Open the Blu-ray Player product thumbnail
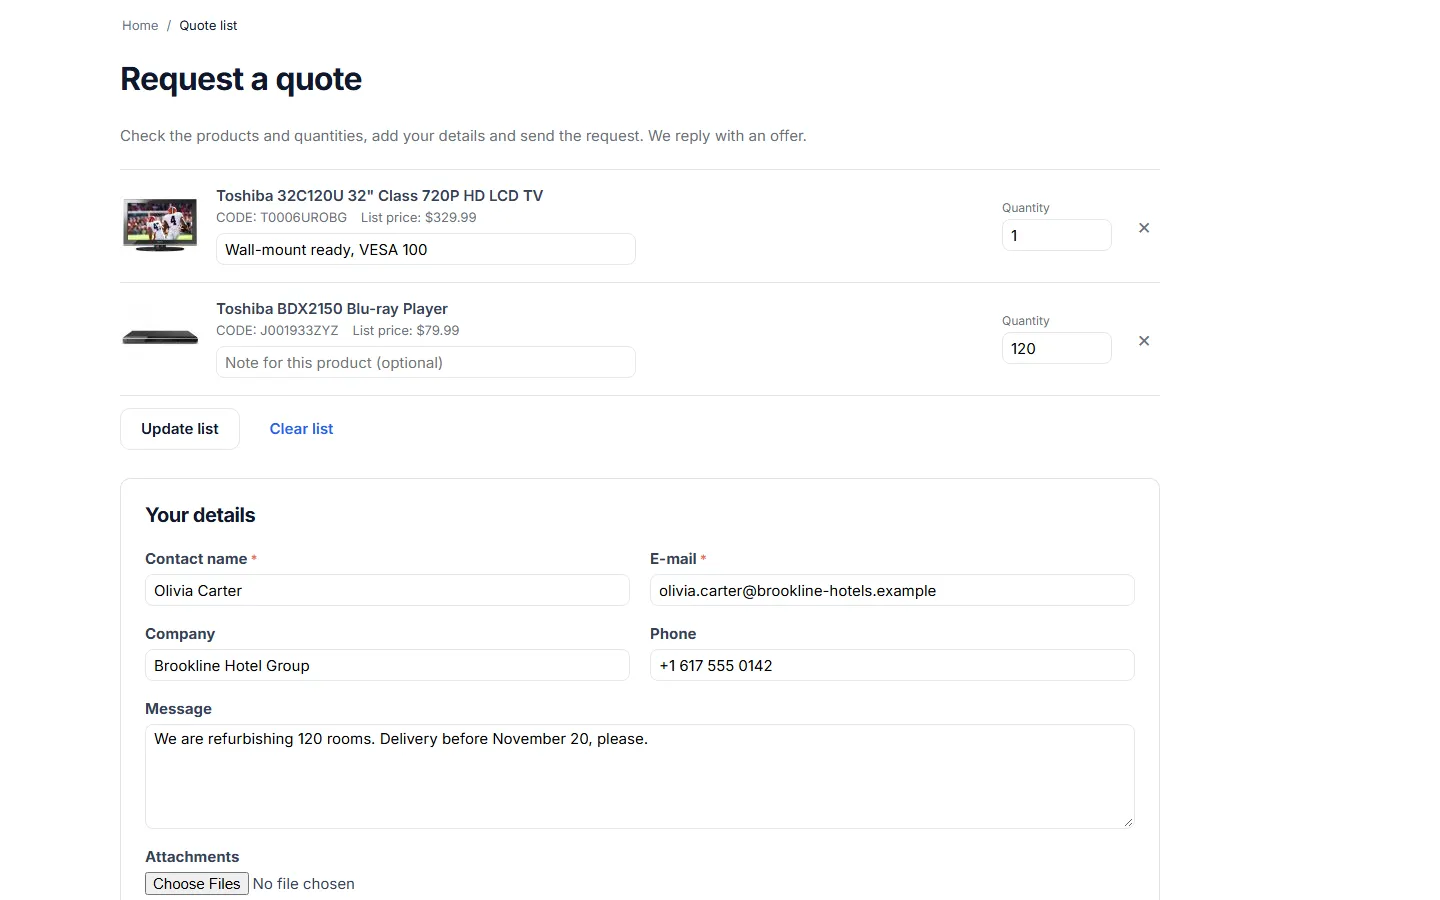 (160, 338)
